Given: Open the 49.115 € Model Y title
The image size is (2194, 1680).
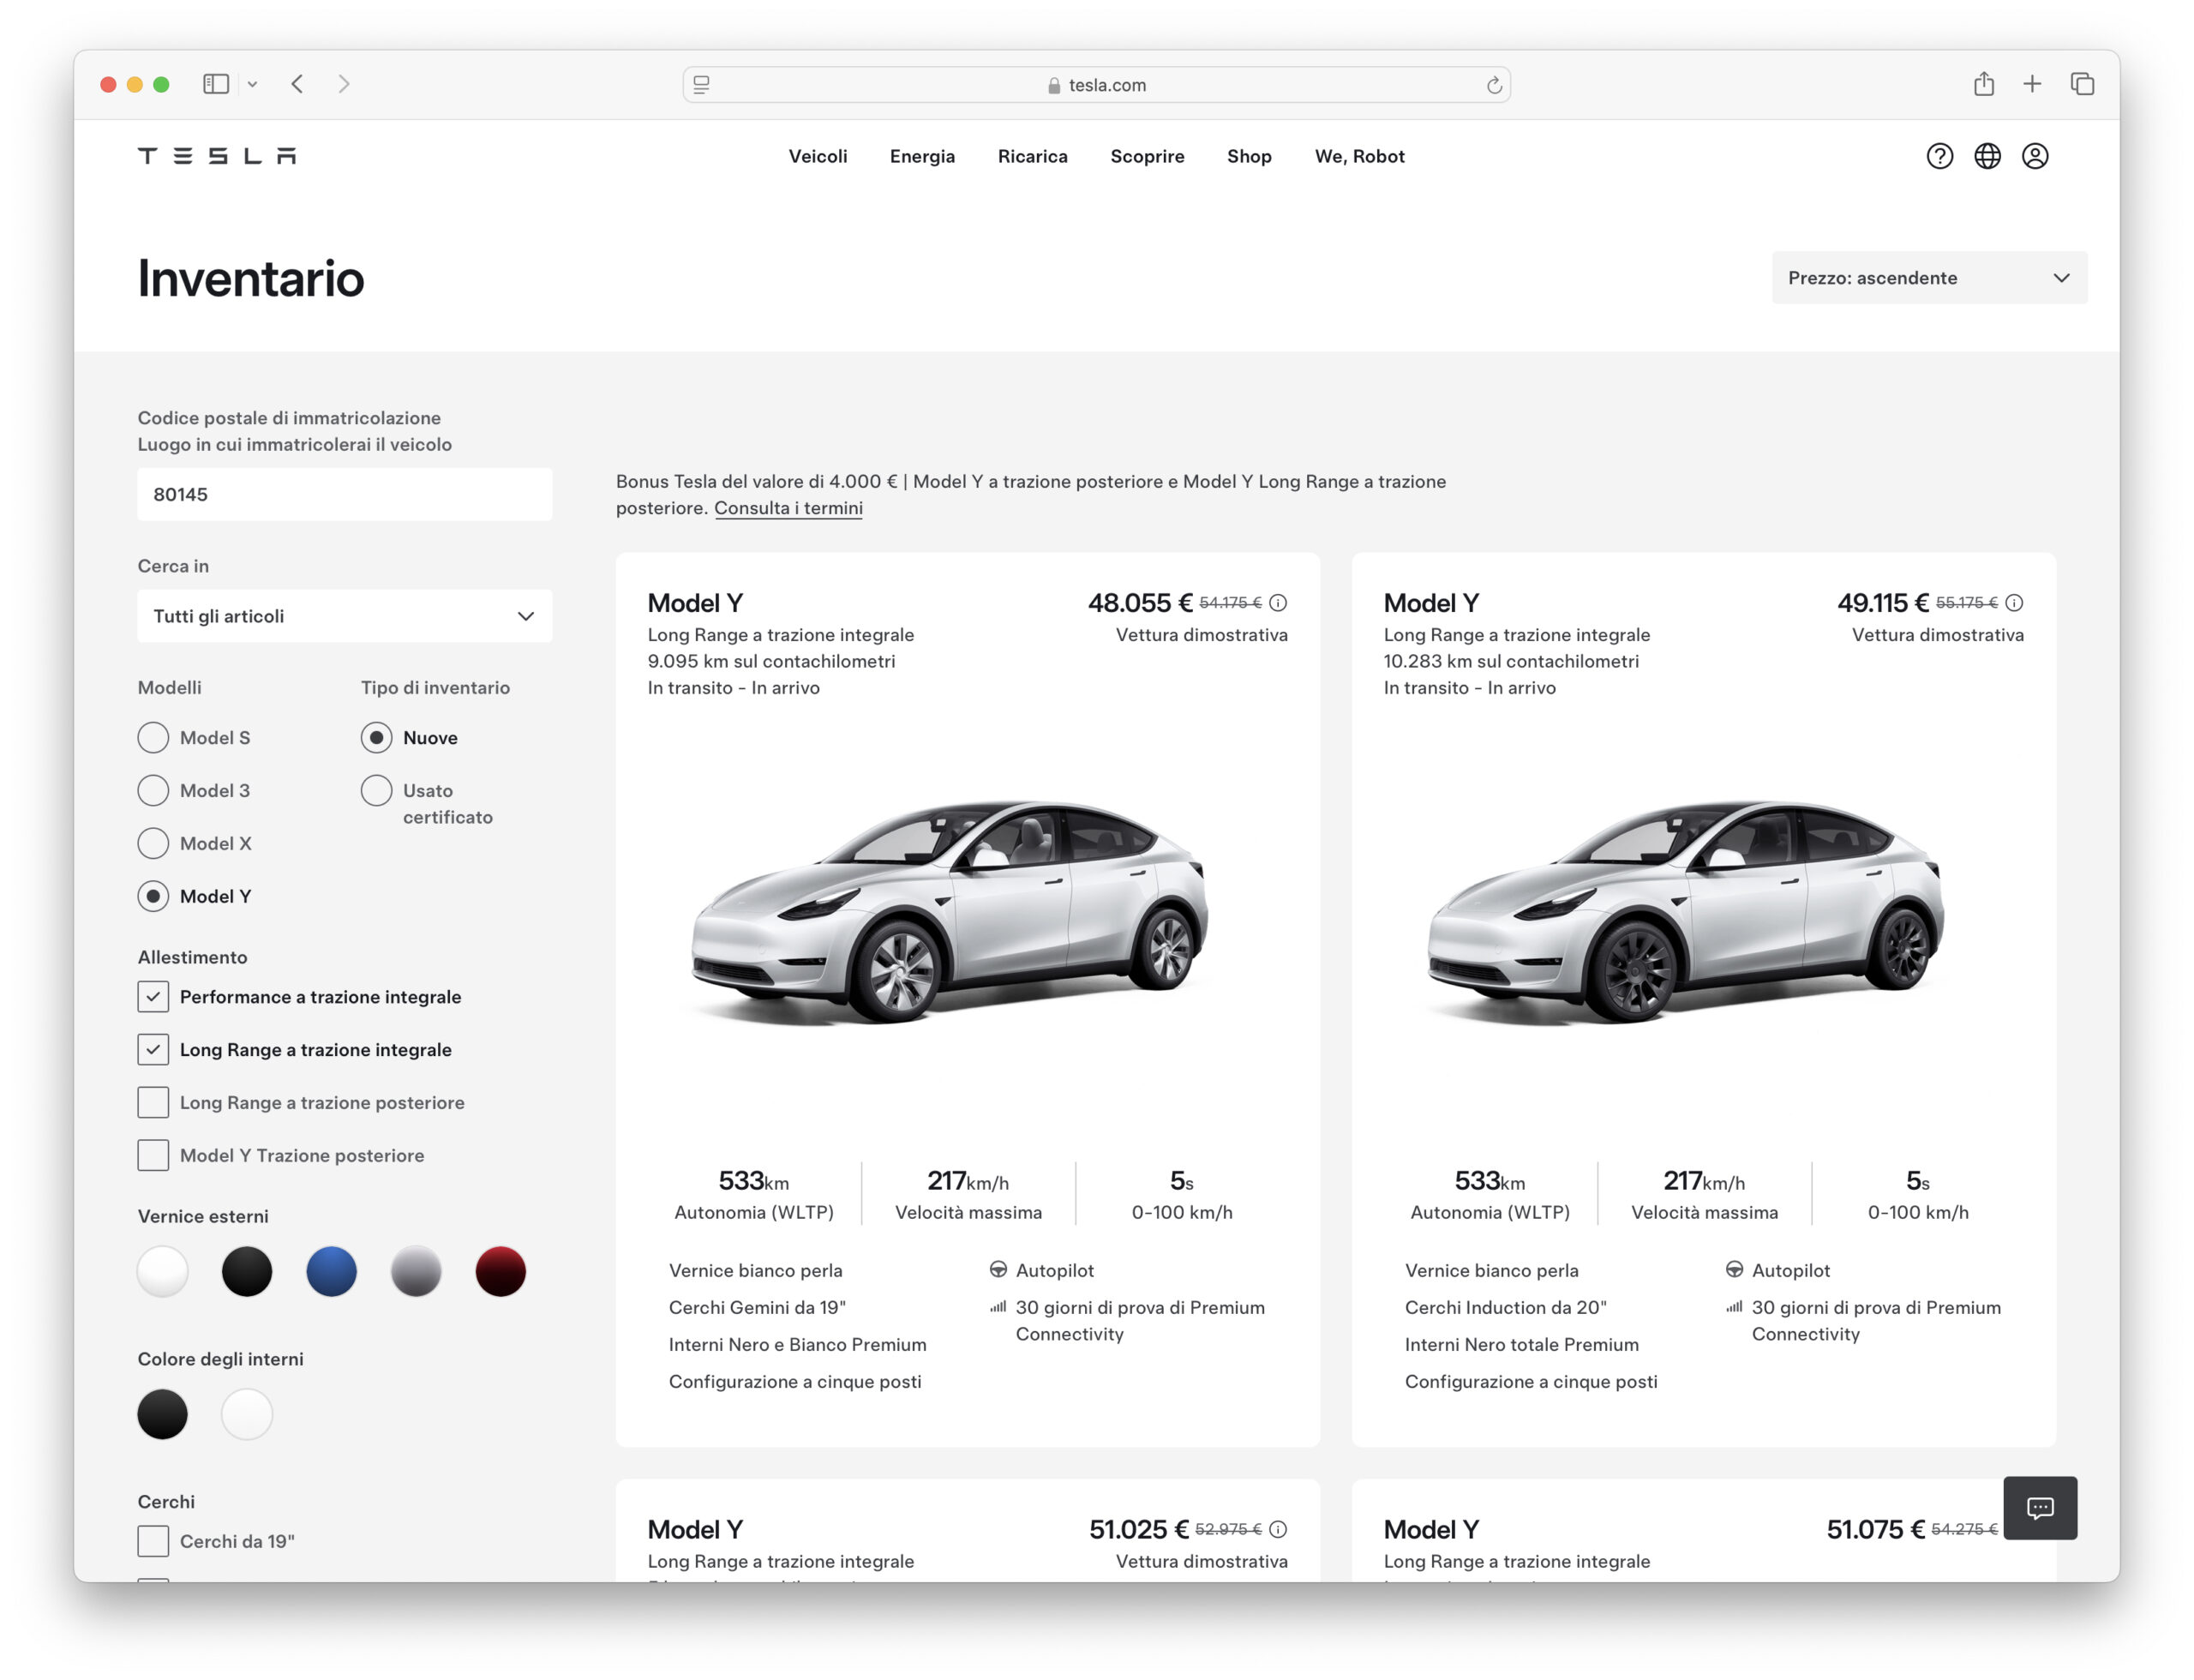Looking at the screenshot, I should point(1431,603).
